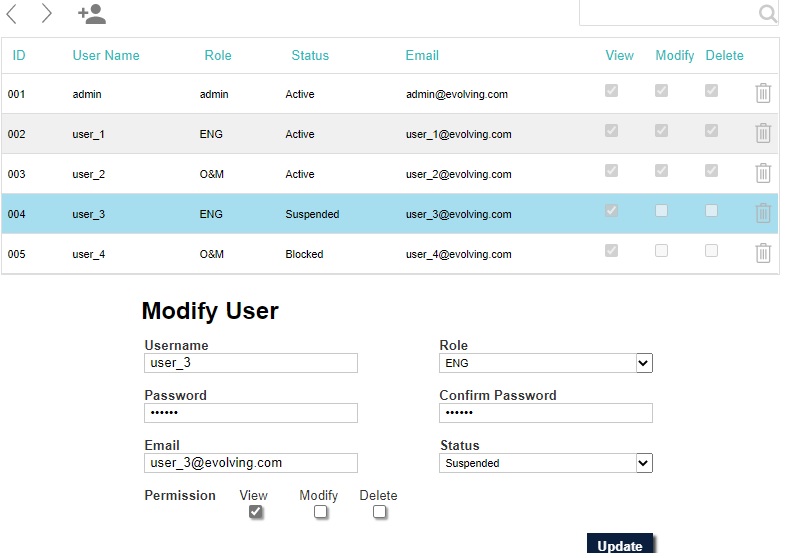The image size is (794, 558).
Task: Click the Update button
Action: click(x=619, y=545)
